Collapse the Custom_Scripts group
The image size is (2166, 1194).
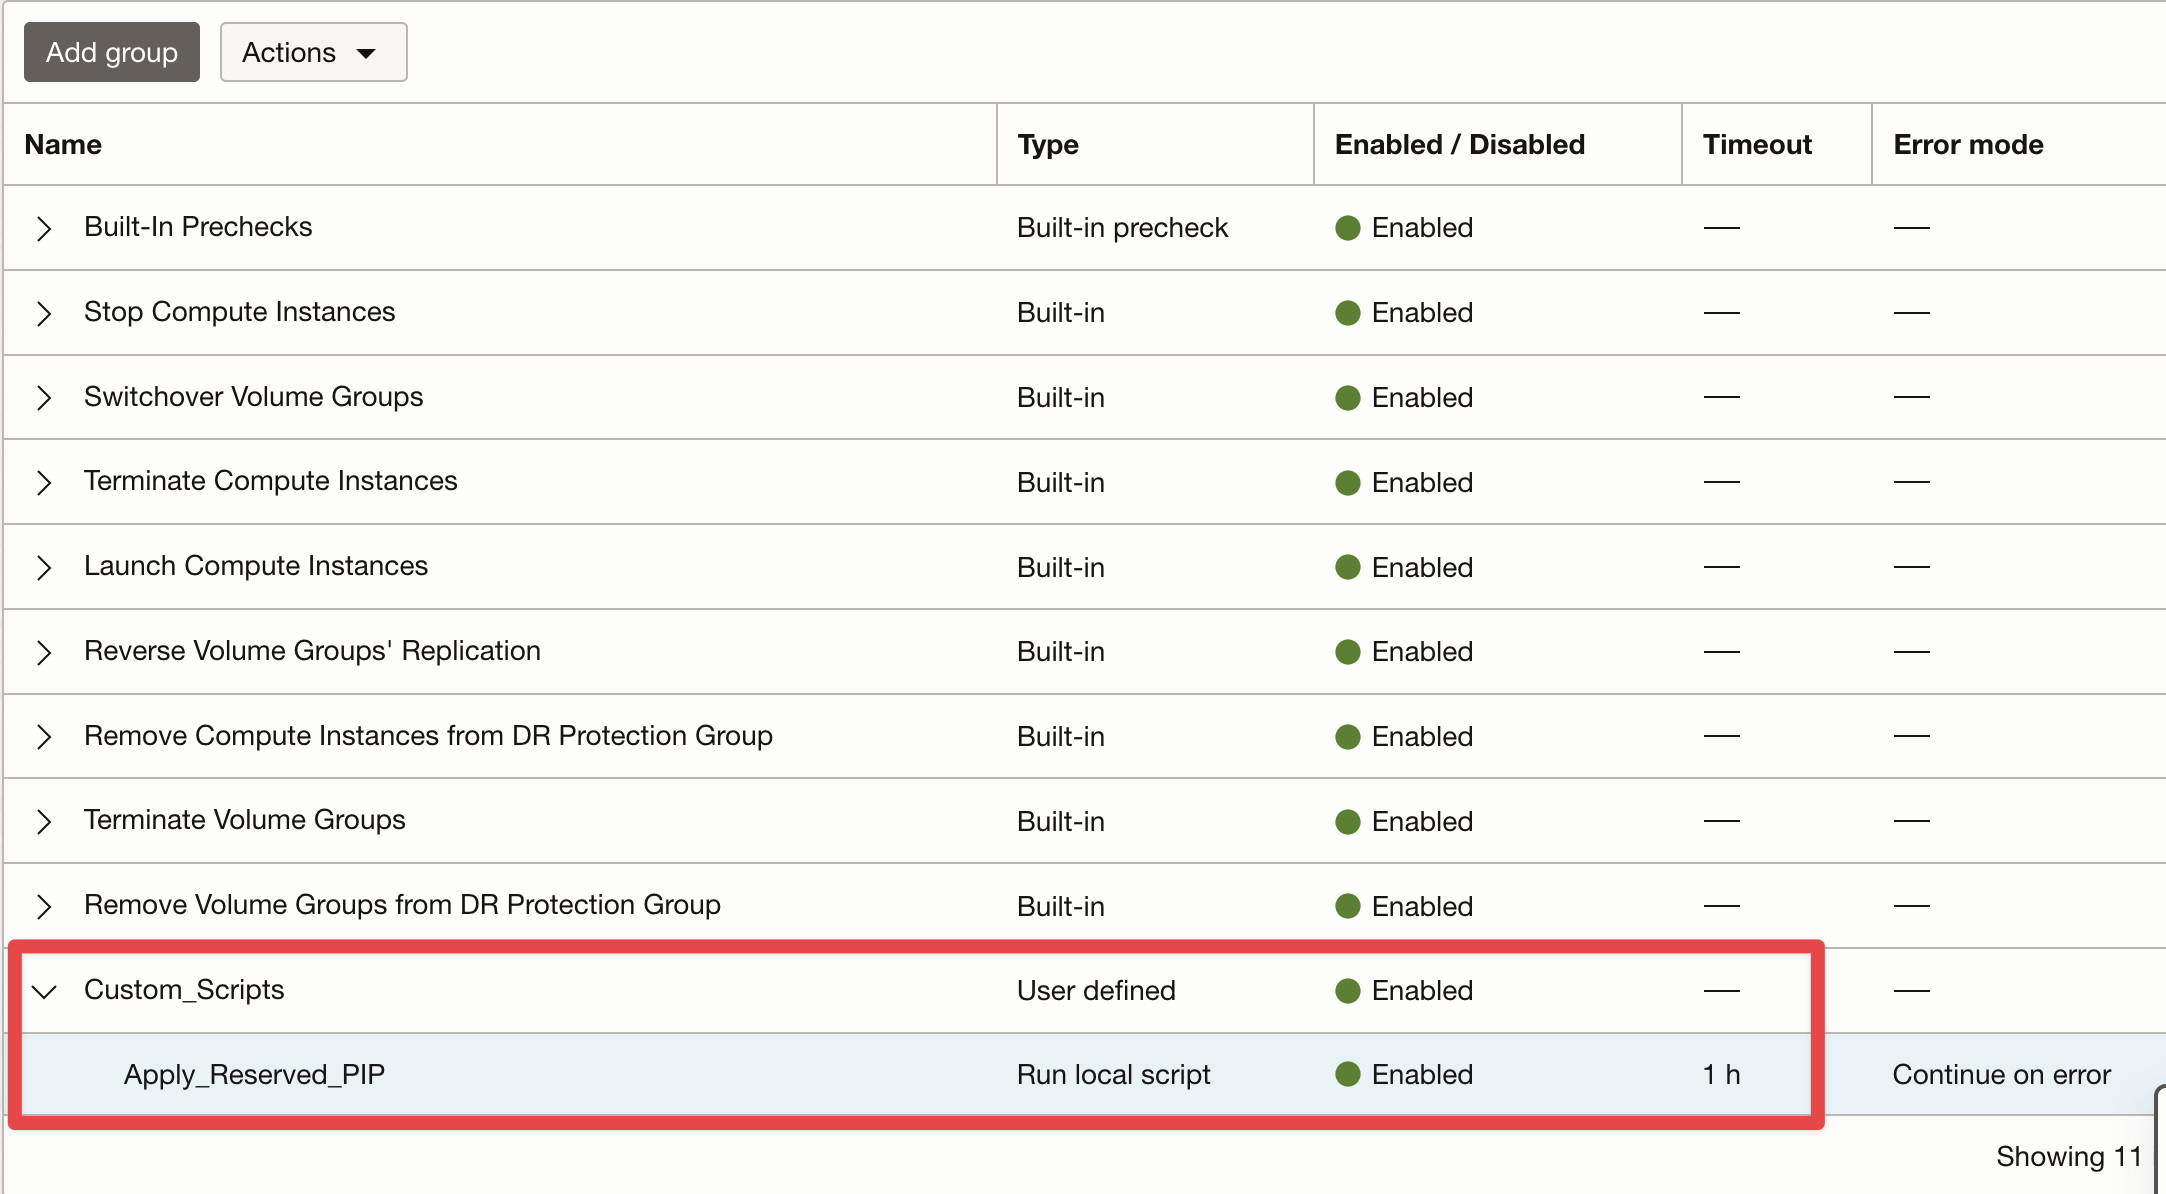44,991
